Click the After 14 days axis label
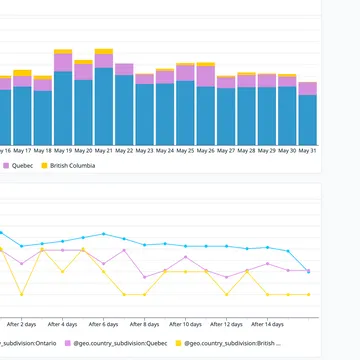 coord(267,324)
